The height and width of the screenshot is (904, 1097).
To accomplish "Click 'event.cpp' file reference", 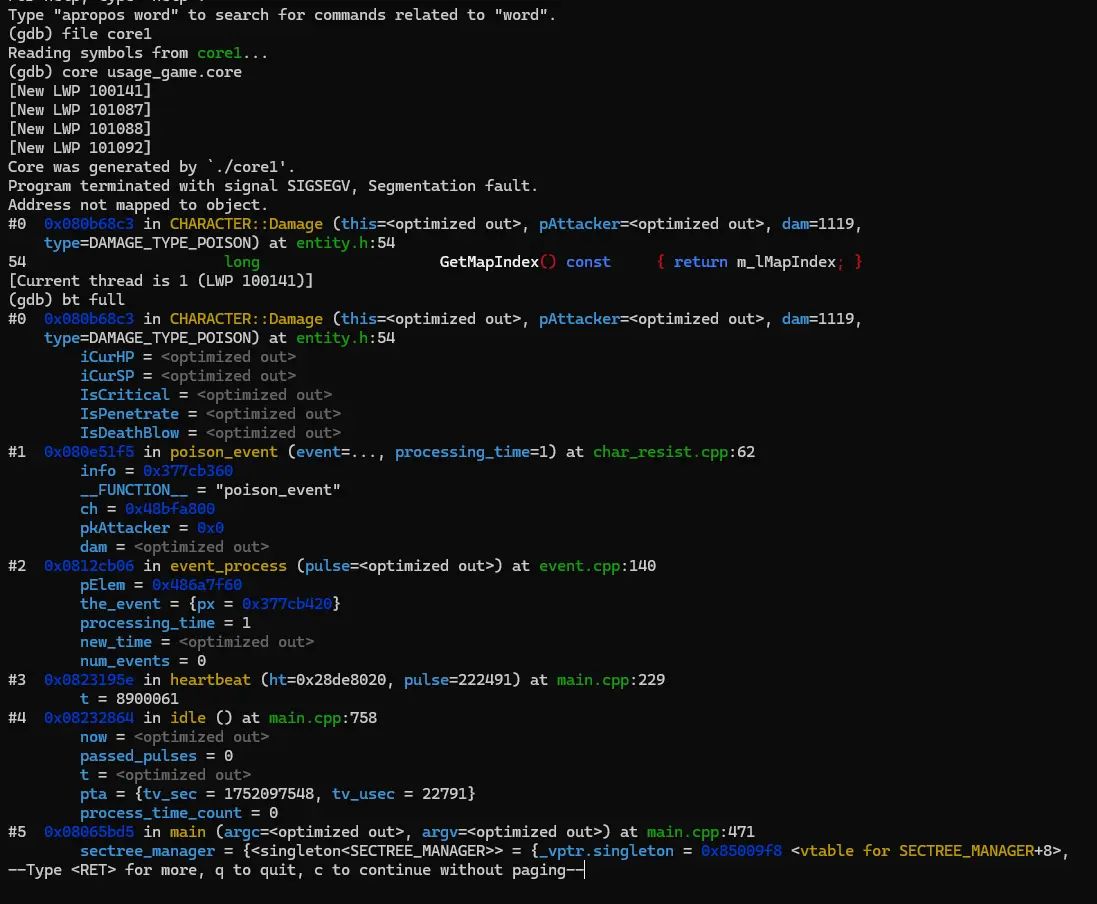I will [x=579, y=565].
